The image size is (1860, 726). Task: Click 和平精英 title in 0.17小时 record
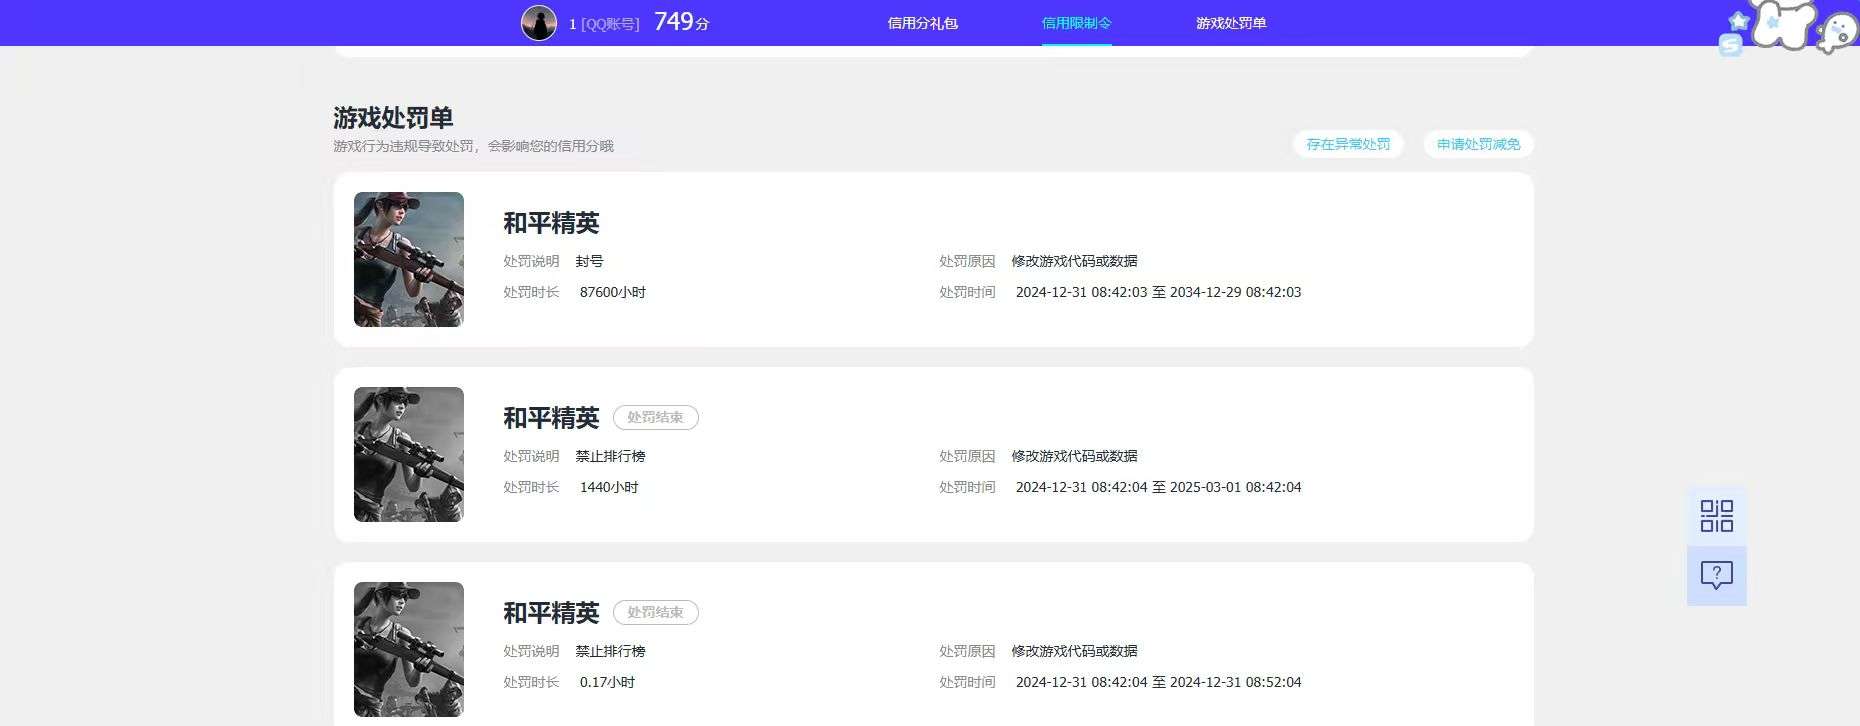pos(551,613)
